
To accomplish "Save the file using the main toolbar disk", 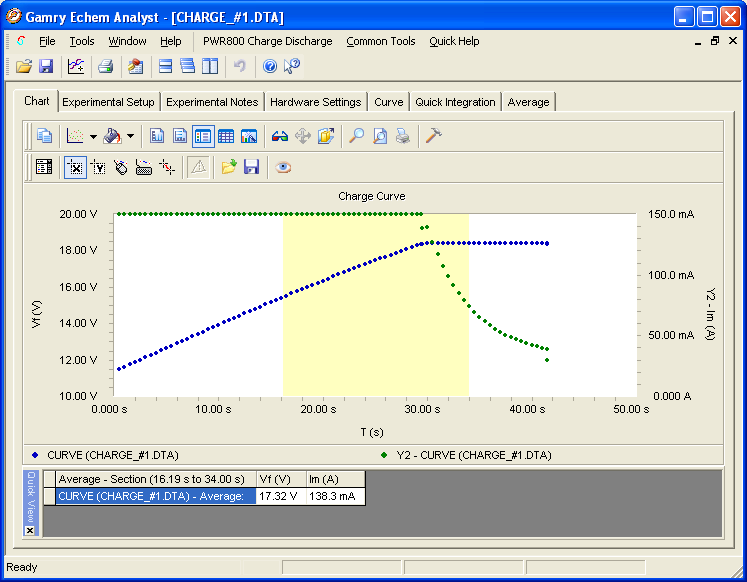I will pos(46,66).
